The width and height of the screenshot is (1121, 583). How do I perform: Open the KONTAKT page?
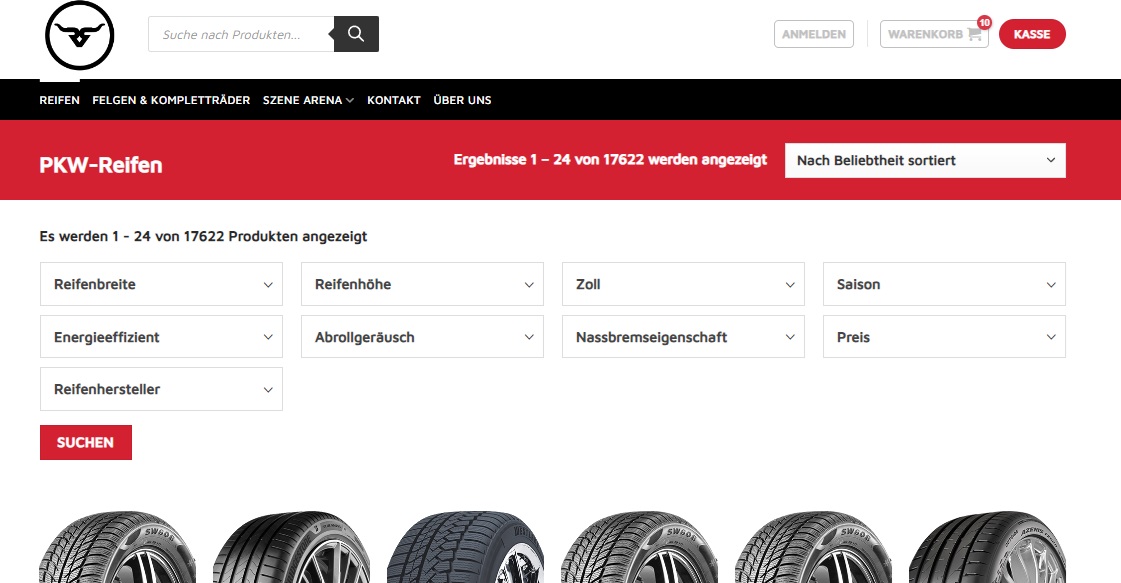click(x=394, y=100)
